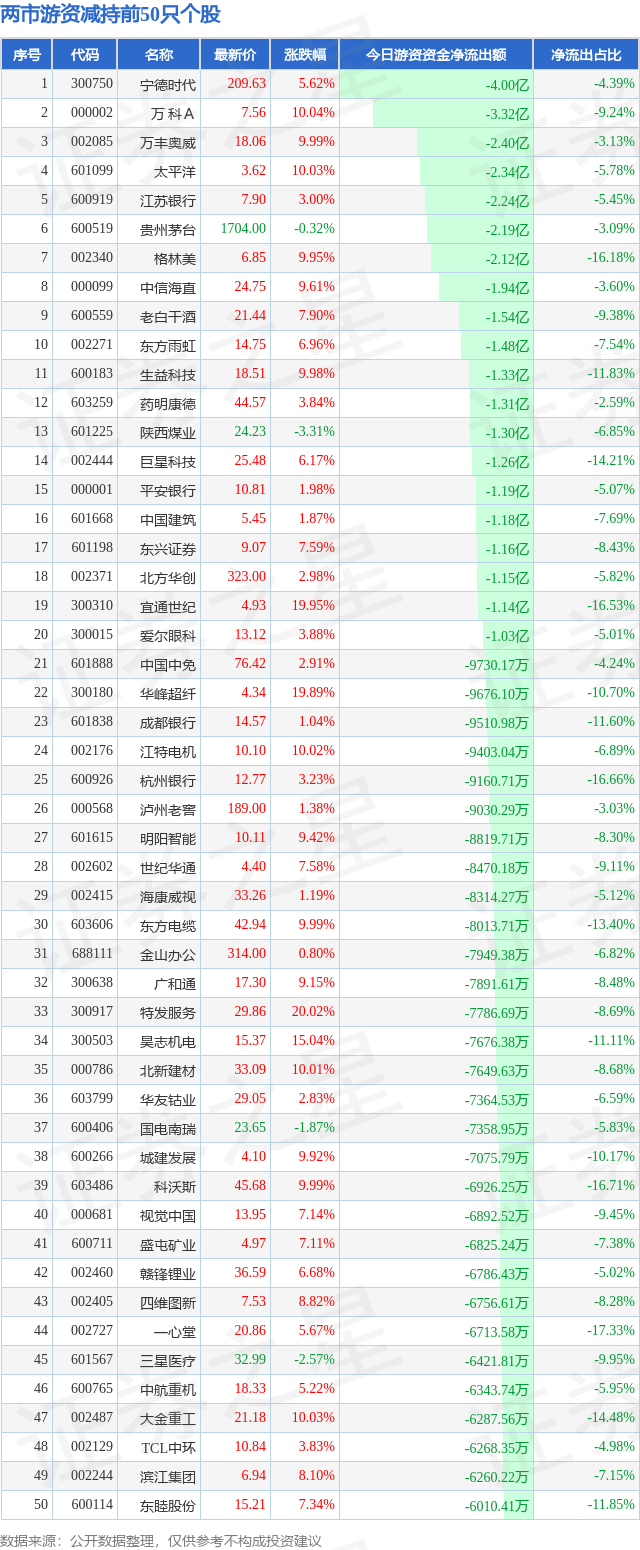Click the 今日游资资金净流出额 column header
The height and width of the screenshot is (1550, 640).
(x=436, y=55)
